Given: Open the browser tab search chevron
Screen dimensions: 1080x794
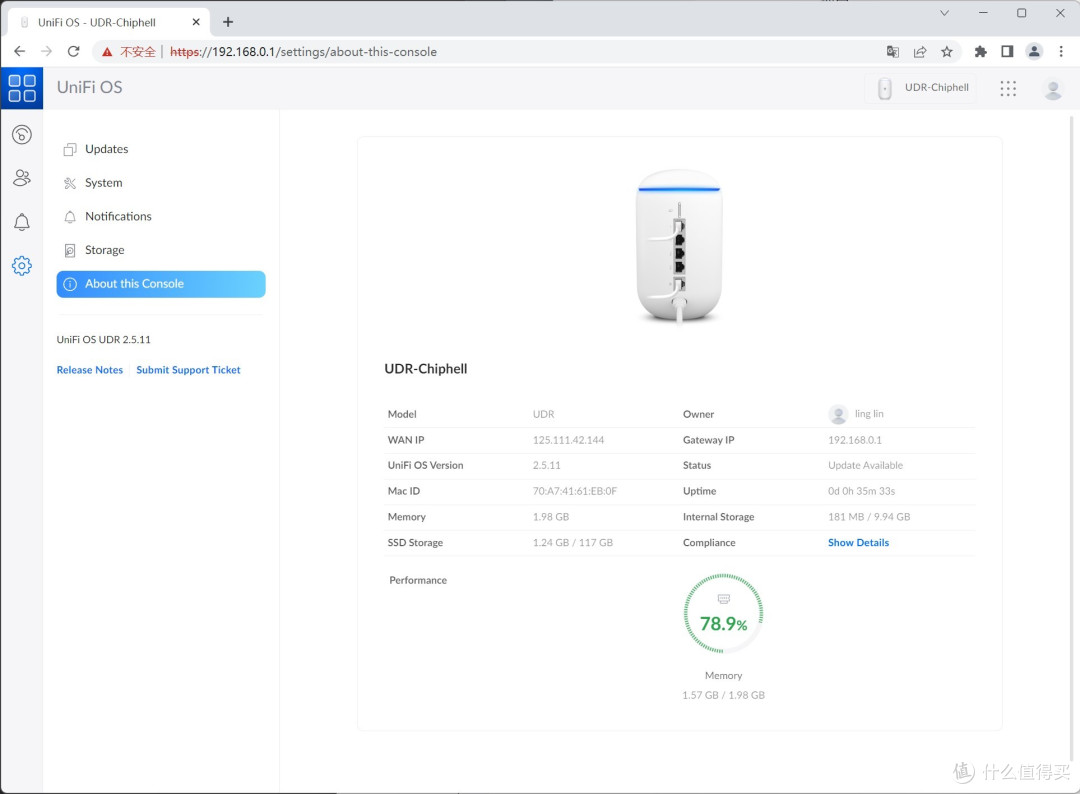Looking at the screenshot, I should [943, 13].
